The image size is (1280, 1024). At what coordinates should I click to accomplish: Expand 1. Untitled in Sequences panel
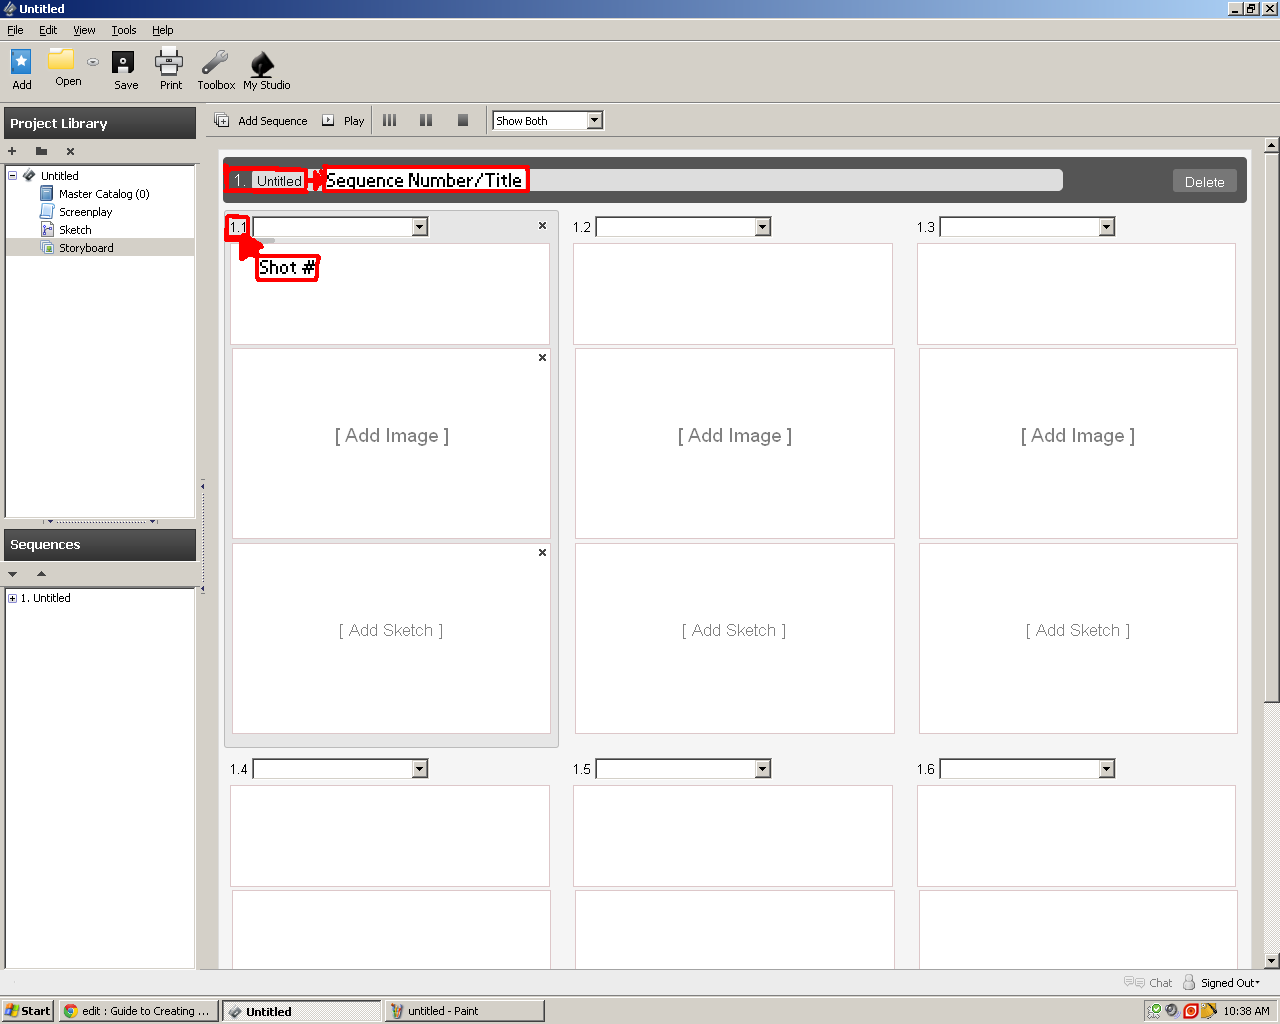pos(12,598)
